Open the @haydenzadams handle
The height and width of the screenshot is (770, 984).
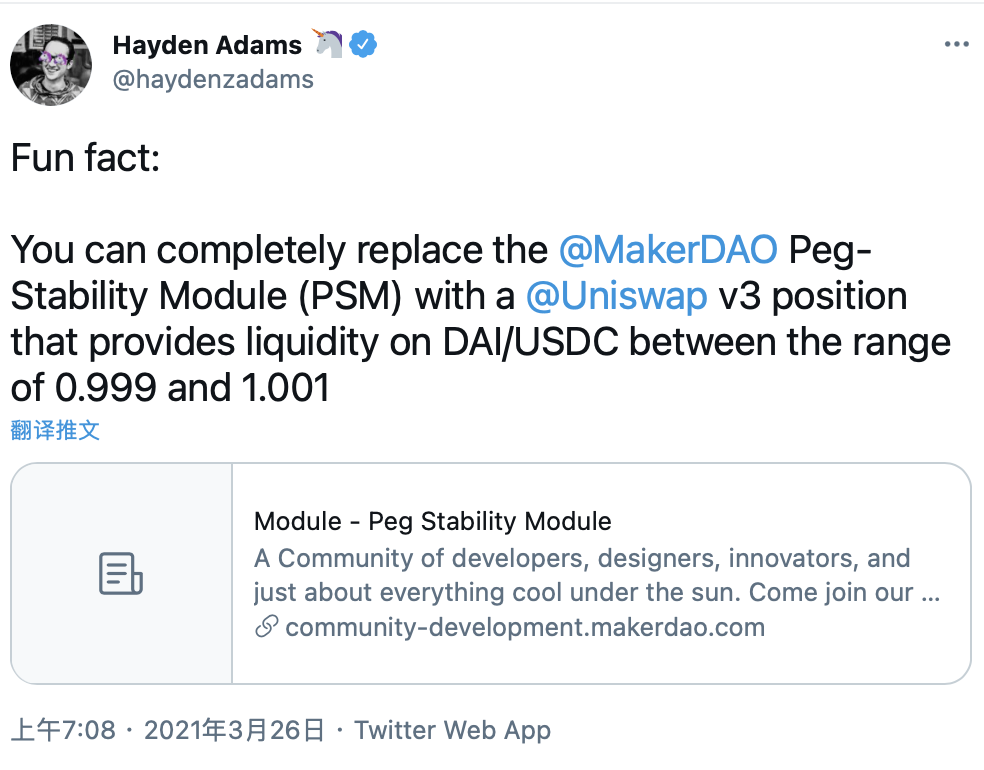tap(213, 80)
